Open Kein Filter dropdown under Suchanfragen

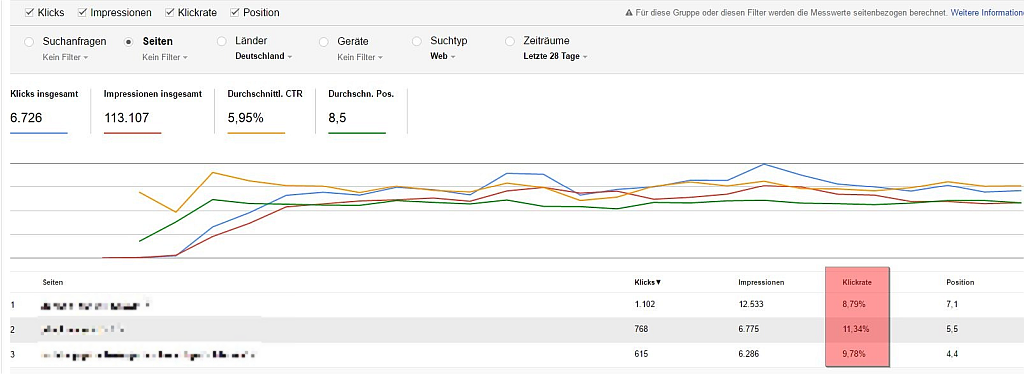pos(65,57)
